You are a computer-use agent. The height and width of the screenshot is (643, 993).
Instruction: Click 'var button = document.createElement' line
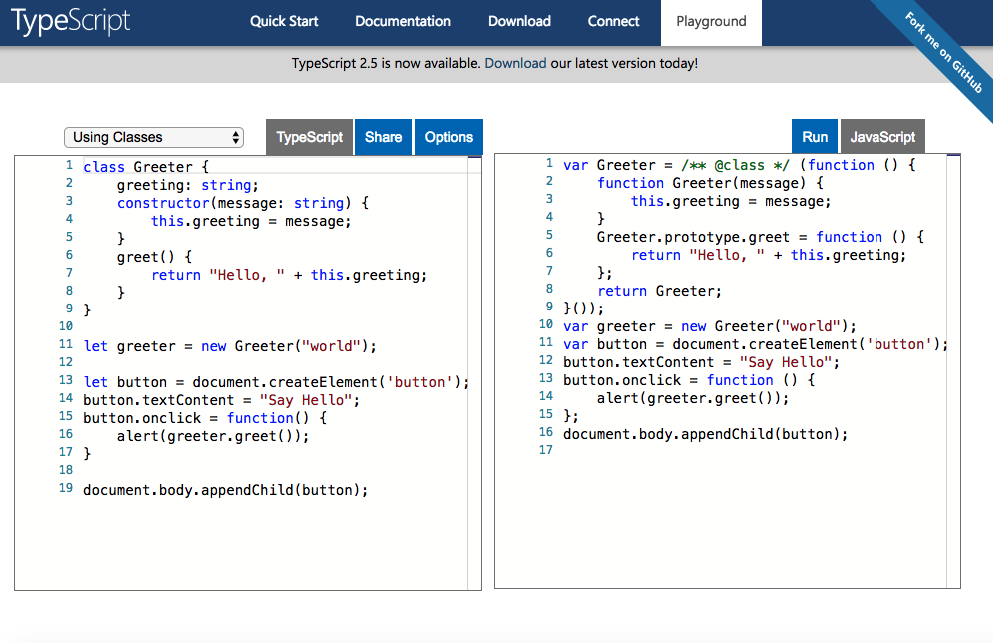click(x=756, y=344)
